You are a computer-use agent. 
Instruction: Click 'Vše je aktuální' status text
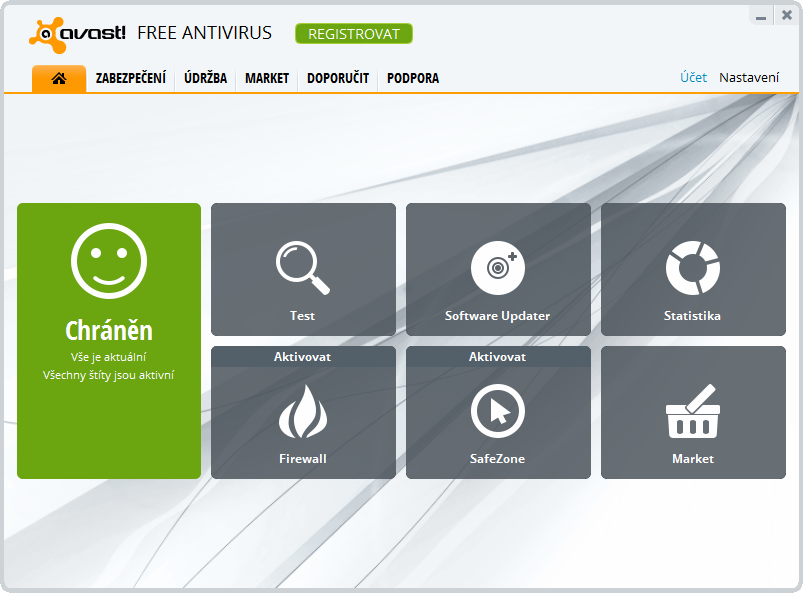[x=109, y=357]
